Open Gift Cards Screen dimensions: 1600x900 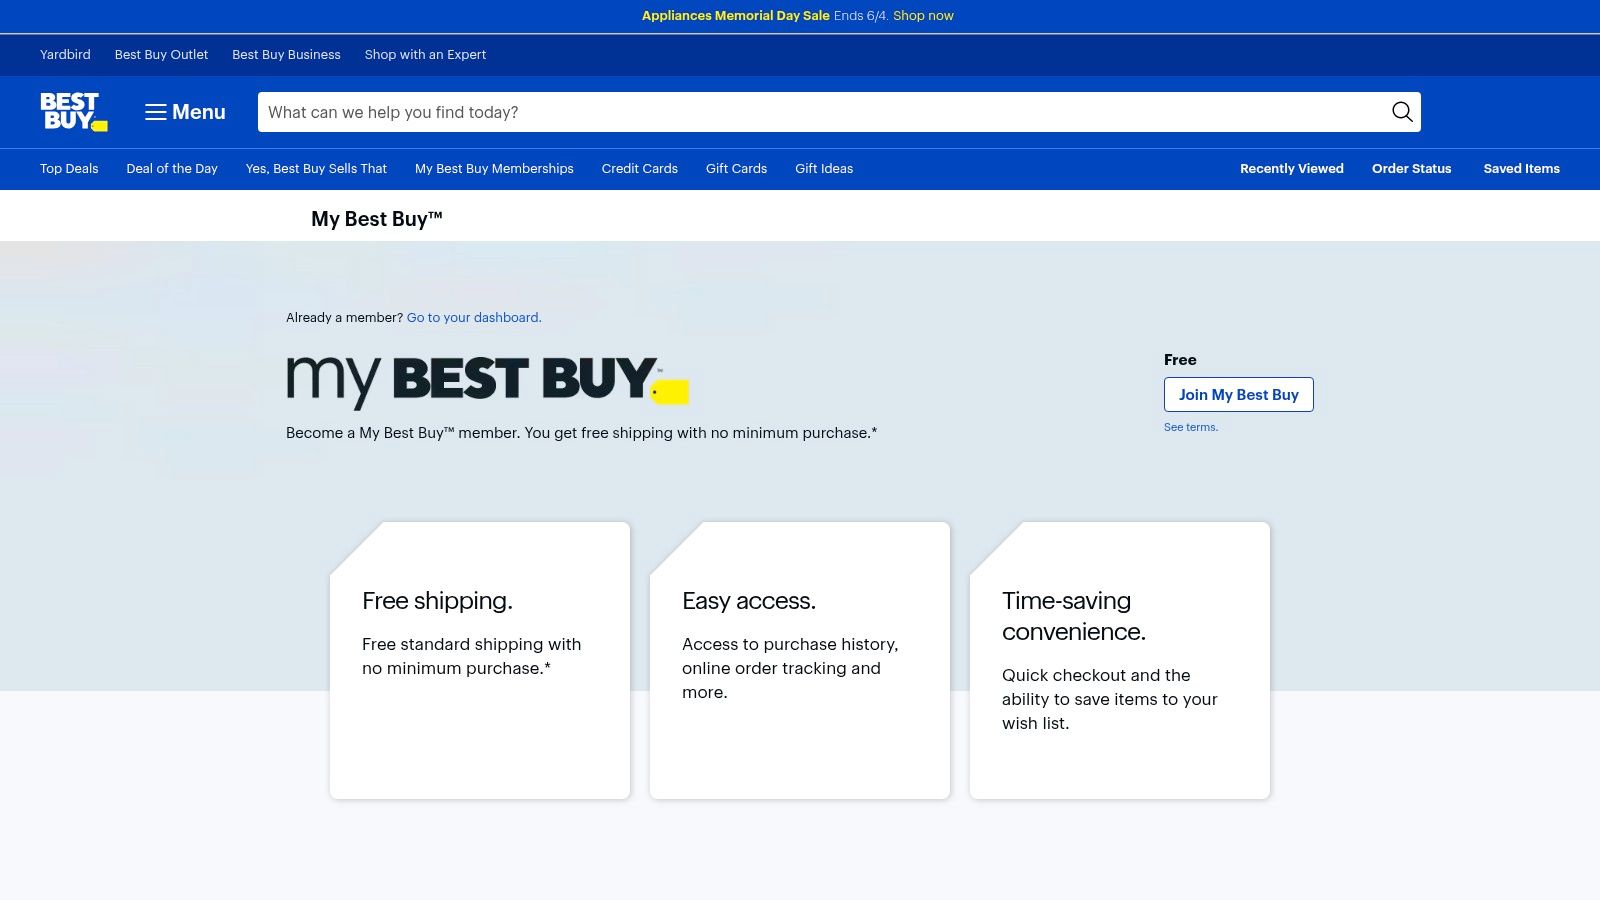pos(736,169)
